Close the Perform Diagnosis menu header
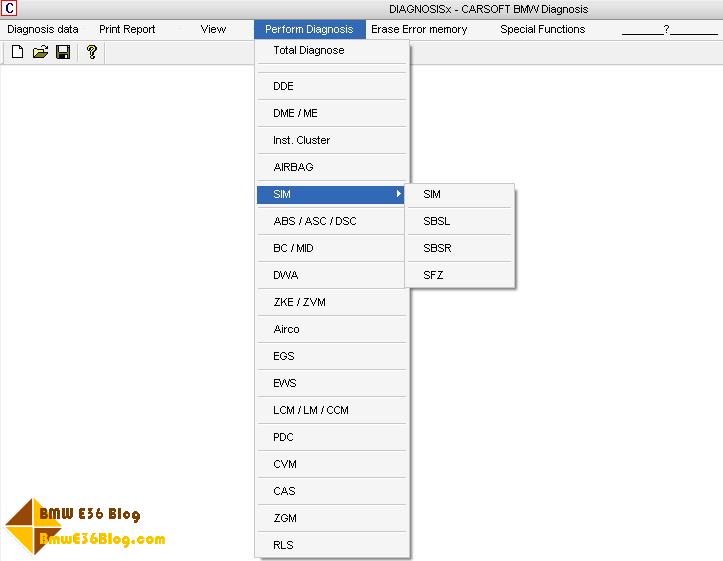Viewport: 723px width, 561px height. click(x=309, y=29)
